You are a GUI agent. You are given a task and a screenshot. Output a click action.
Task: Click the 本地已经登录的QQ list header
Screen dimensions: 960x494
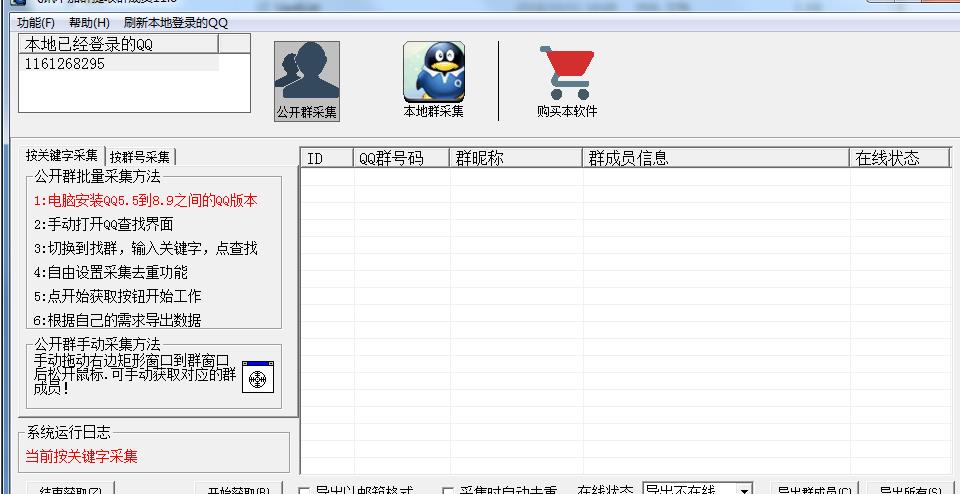click(119, 44)
